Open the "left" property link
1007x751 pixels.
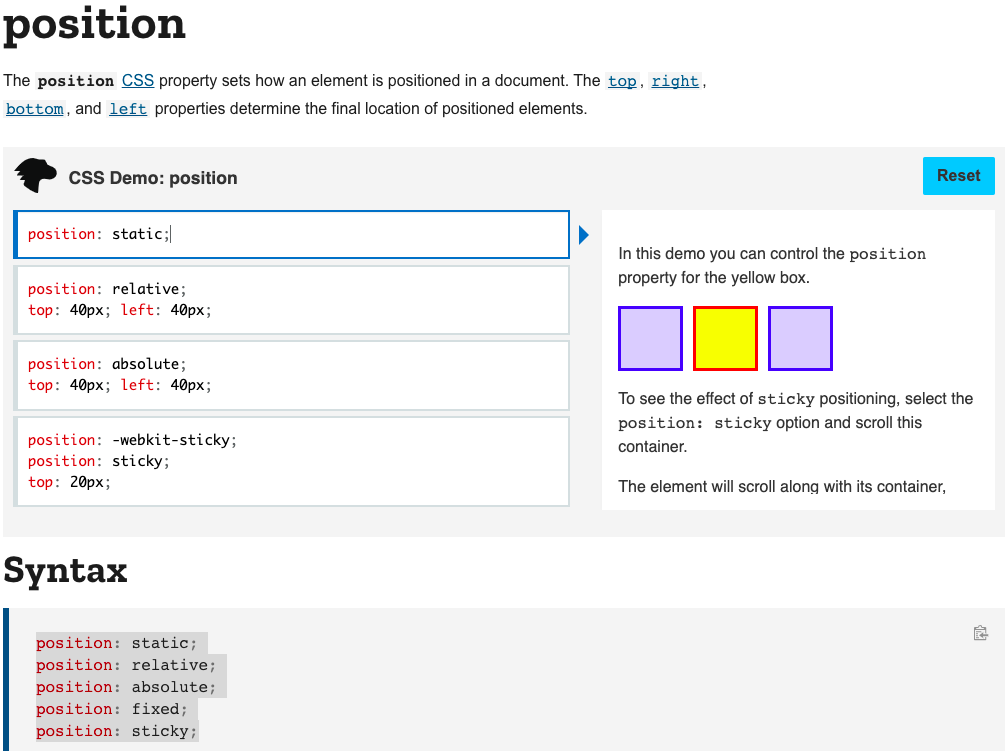[128, 109]
